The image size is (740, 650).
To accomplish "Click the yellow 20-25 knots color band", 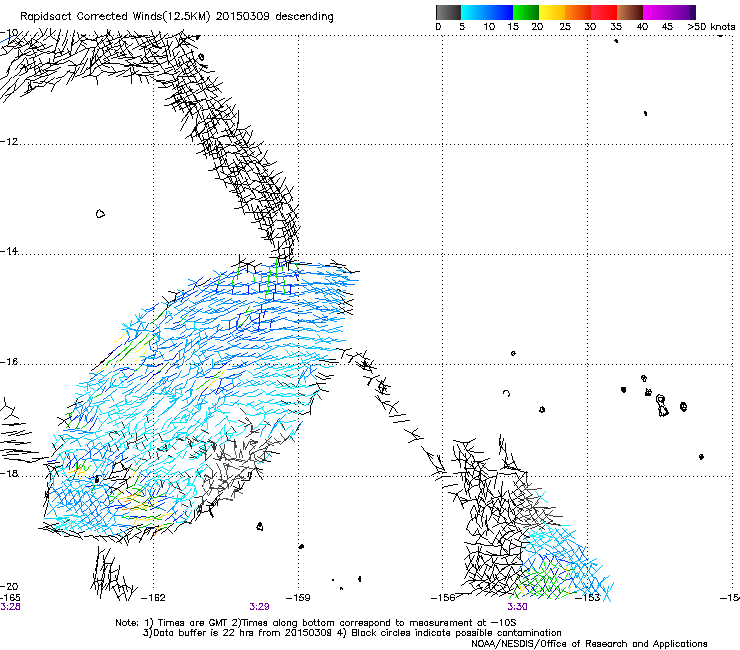I will (x=552, y=12).
